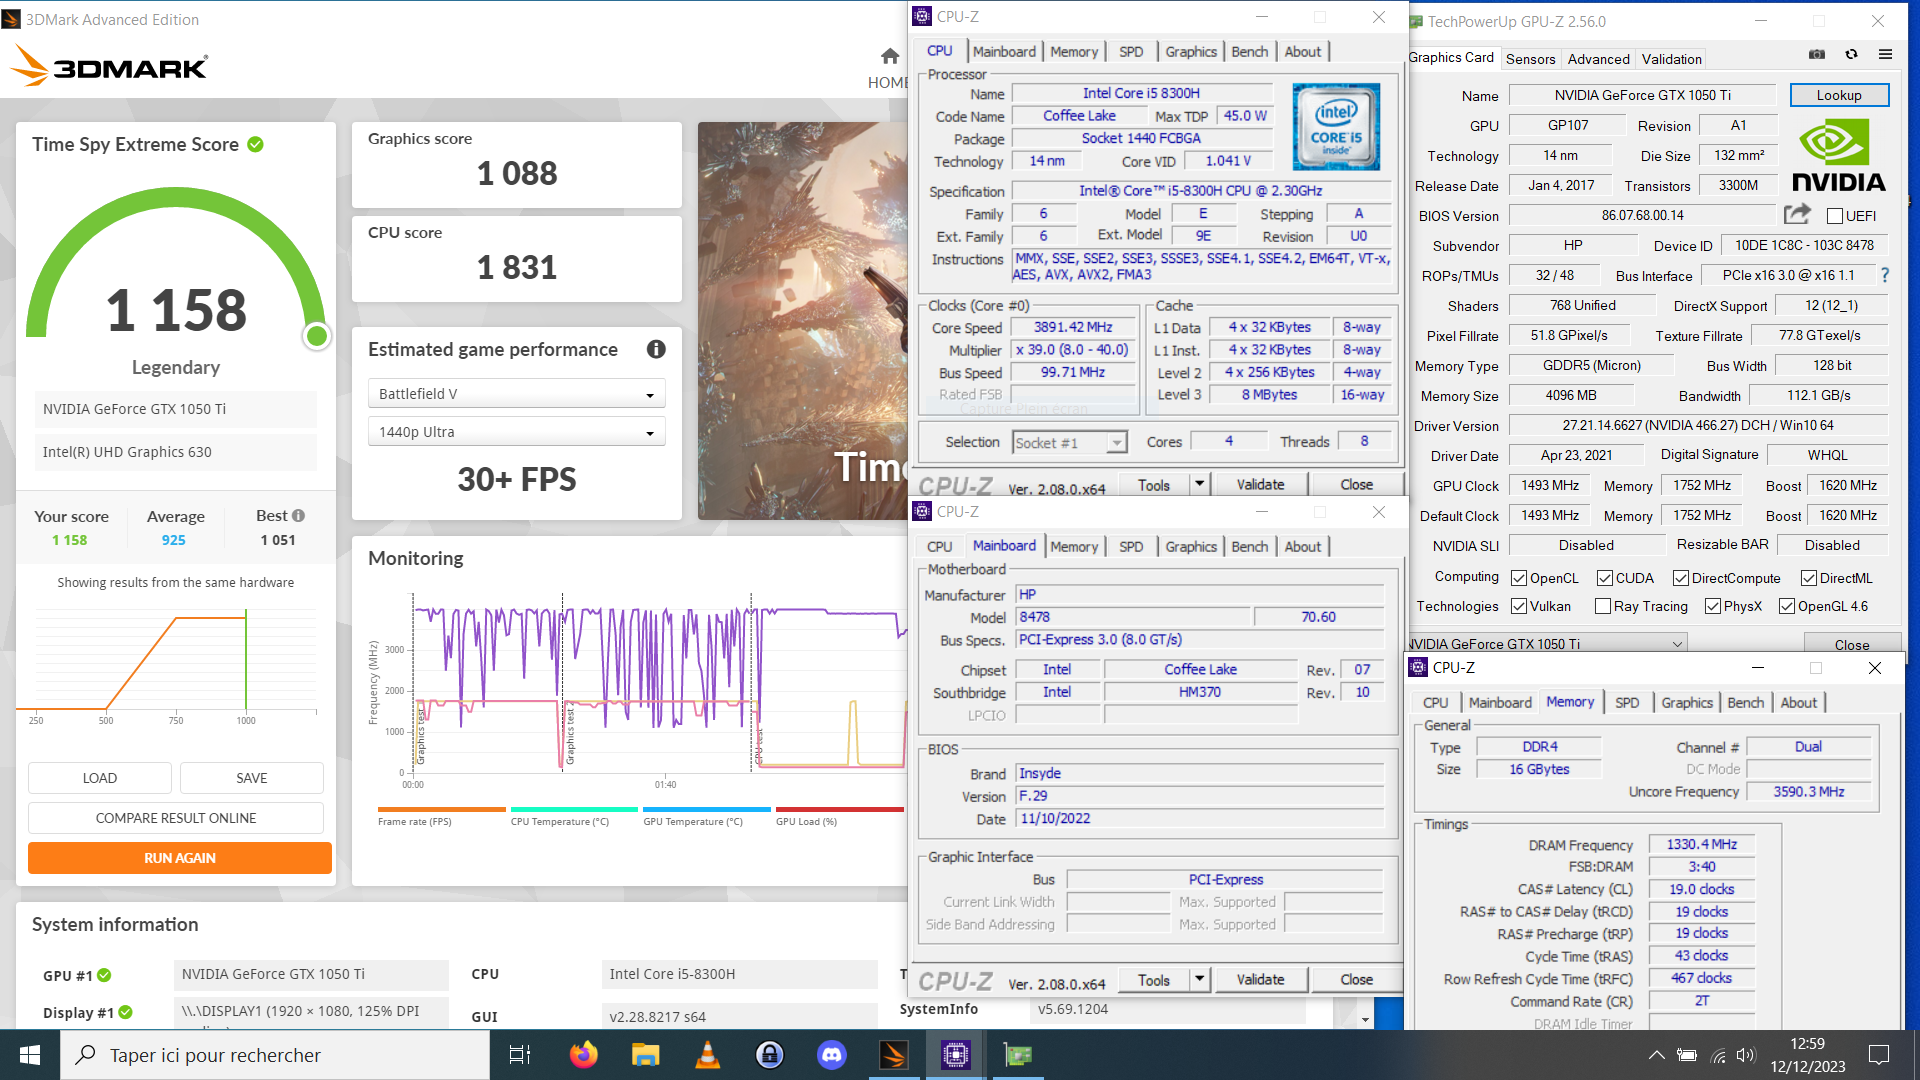This screenshot has width=1920, height=1080.
Task: Click GPU #1 green check icon
Action: pos(104,975)
